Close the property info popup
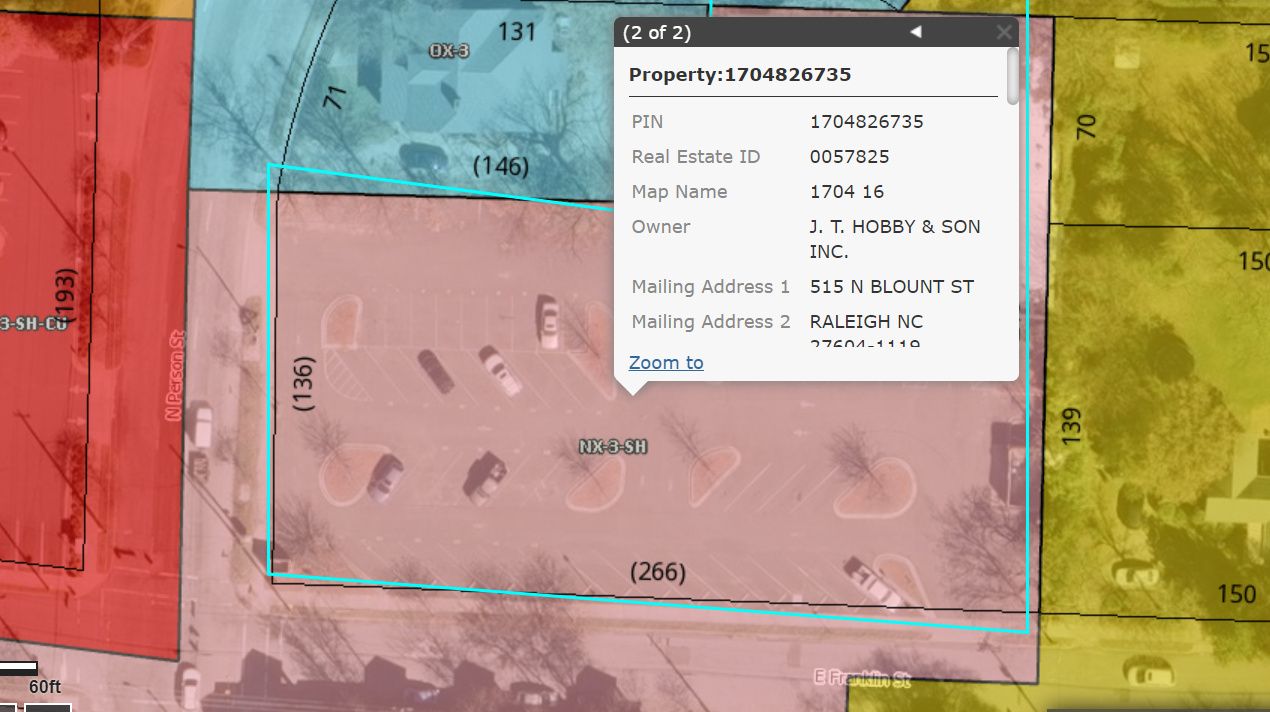Image resolution: width=1270 pixels, height=712 pixels. click(x=1003, y=32)
